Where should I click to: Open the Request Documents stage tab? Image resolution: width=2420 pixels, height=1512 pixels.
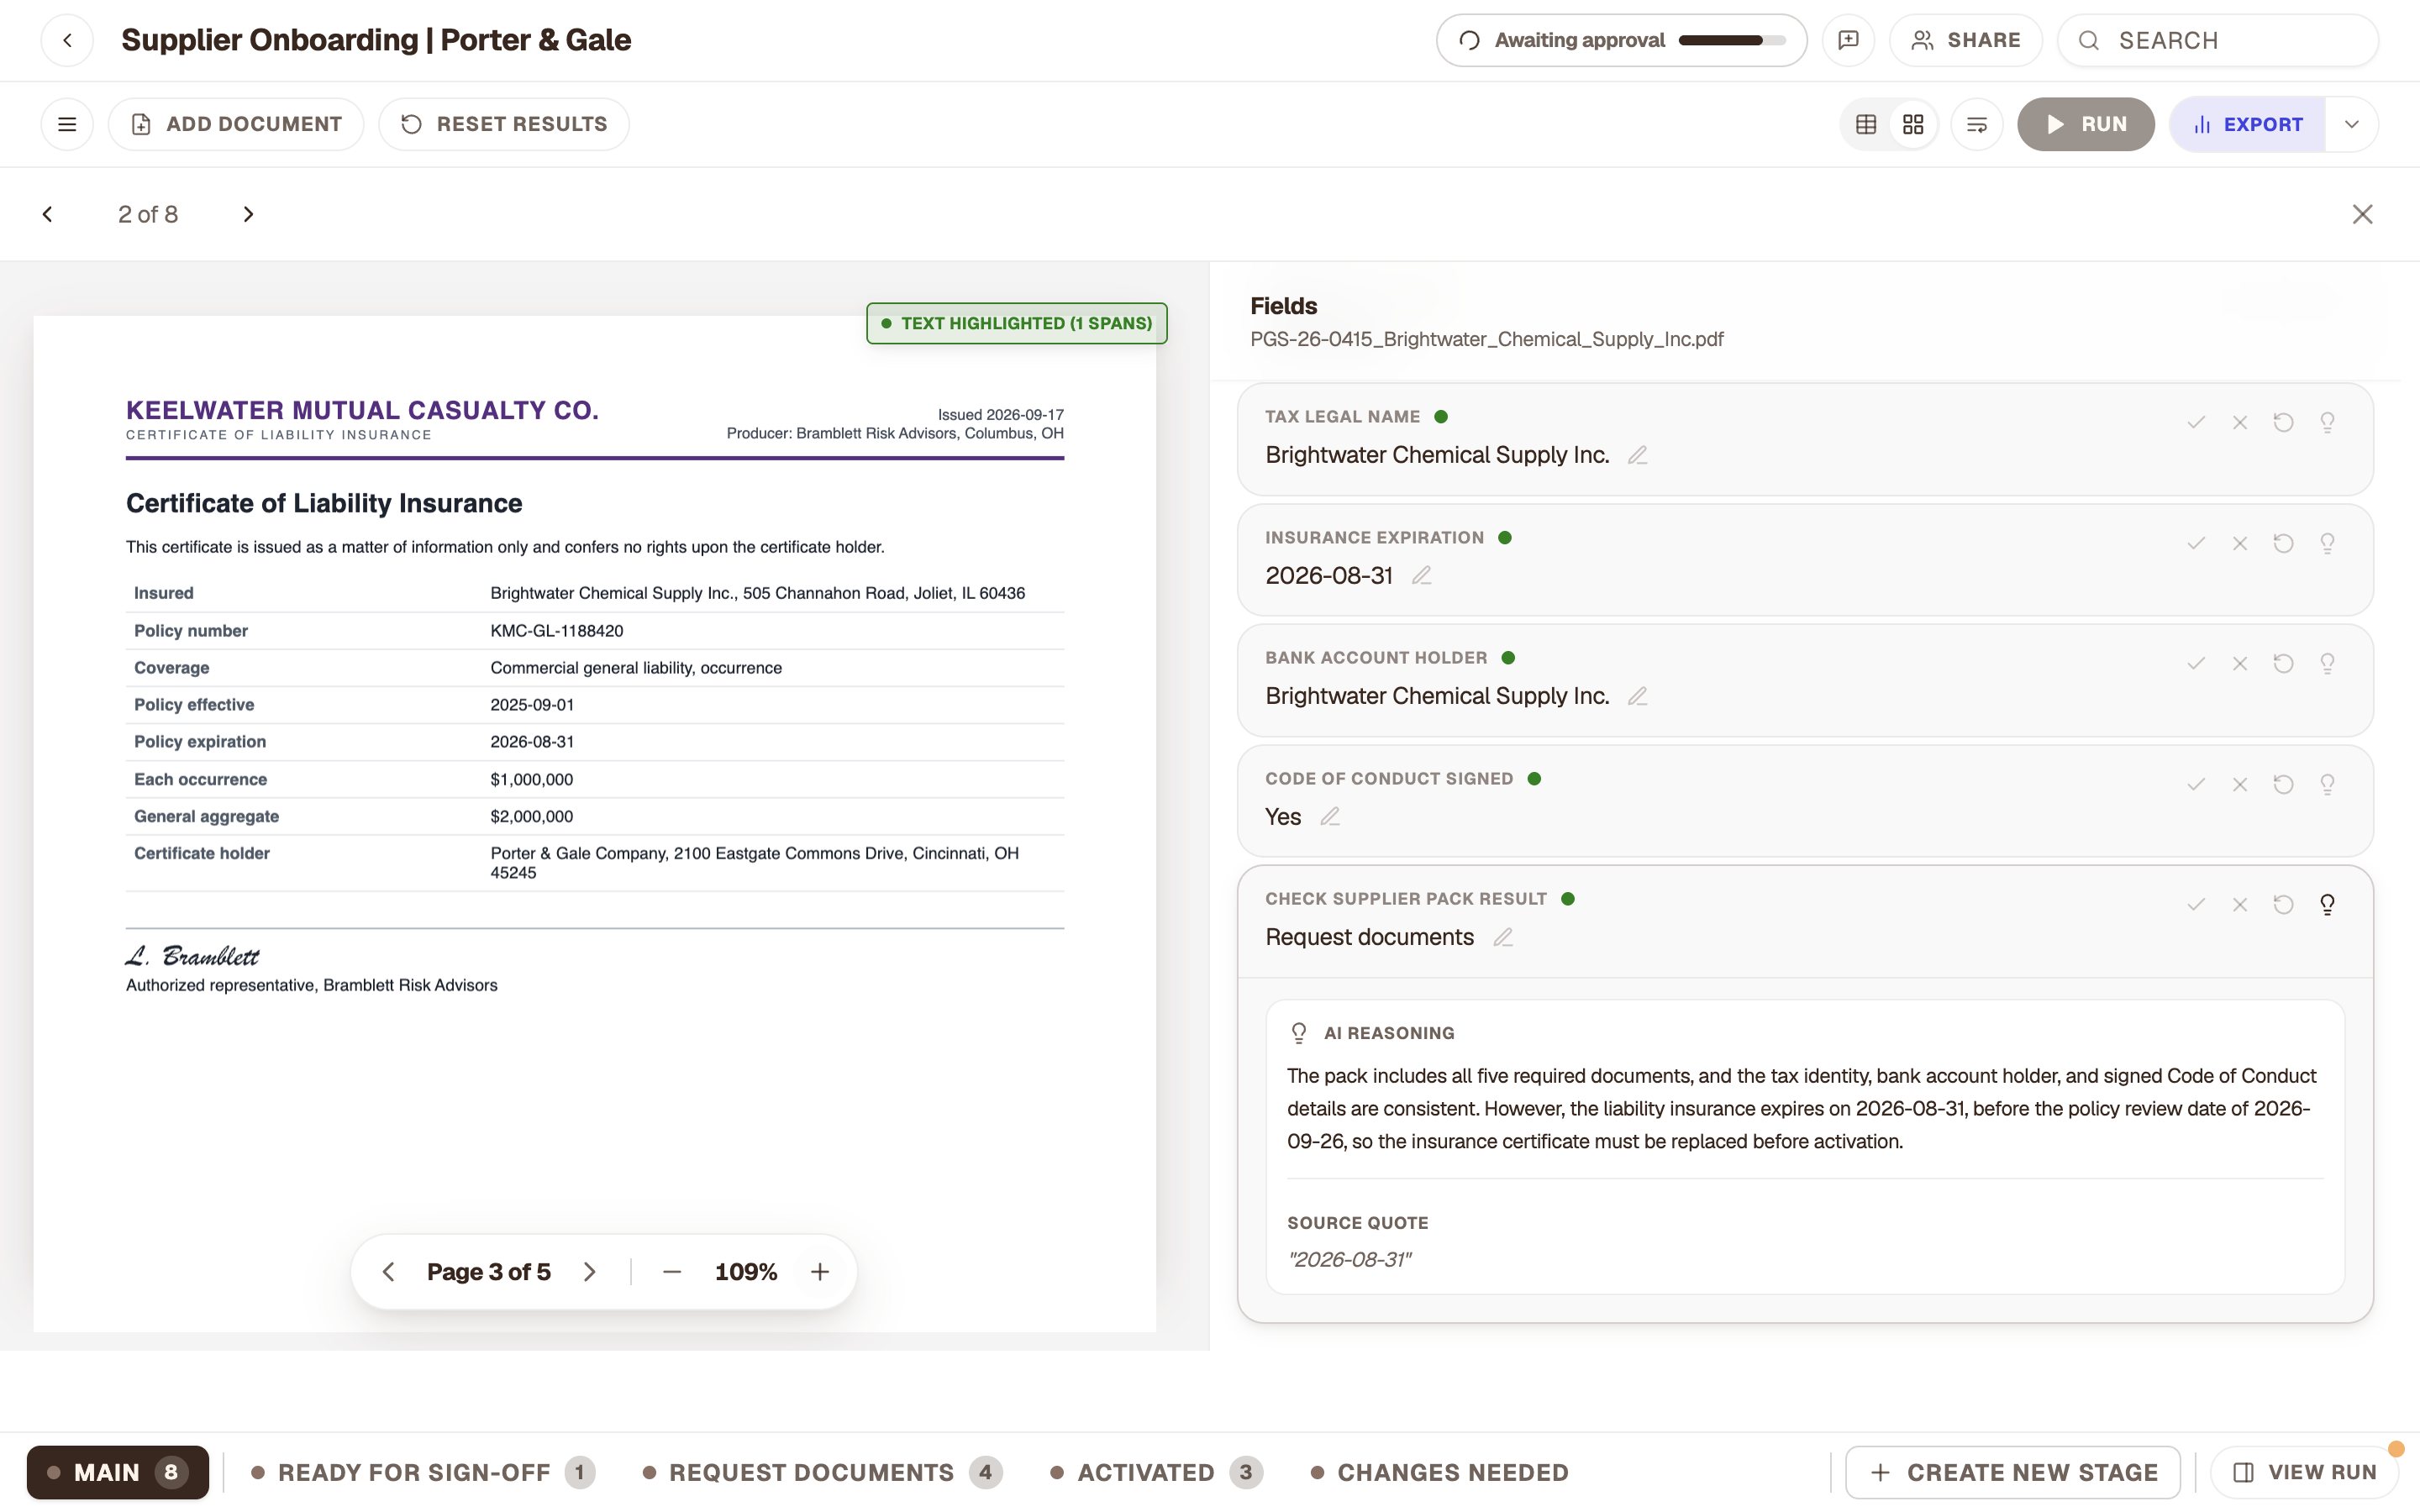(x=822, y=1472)
